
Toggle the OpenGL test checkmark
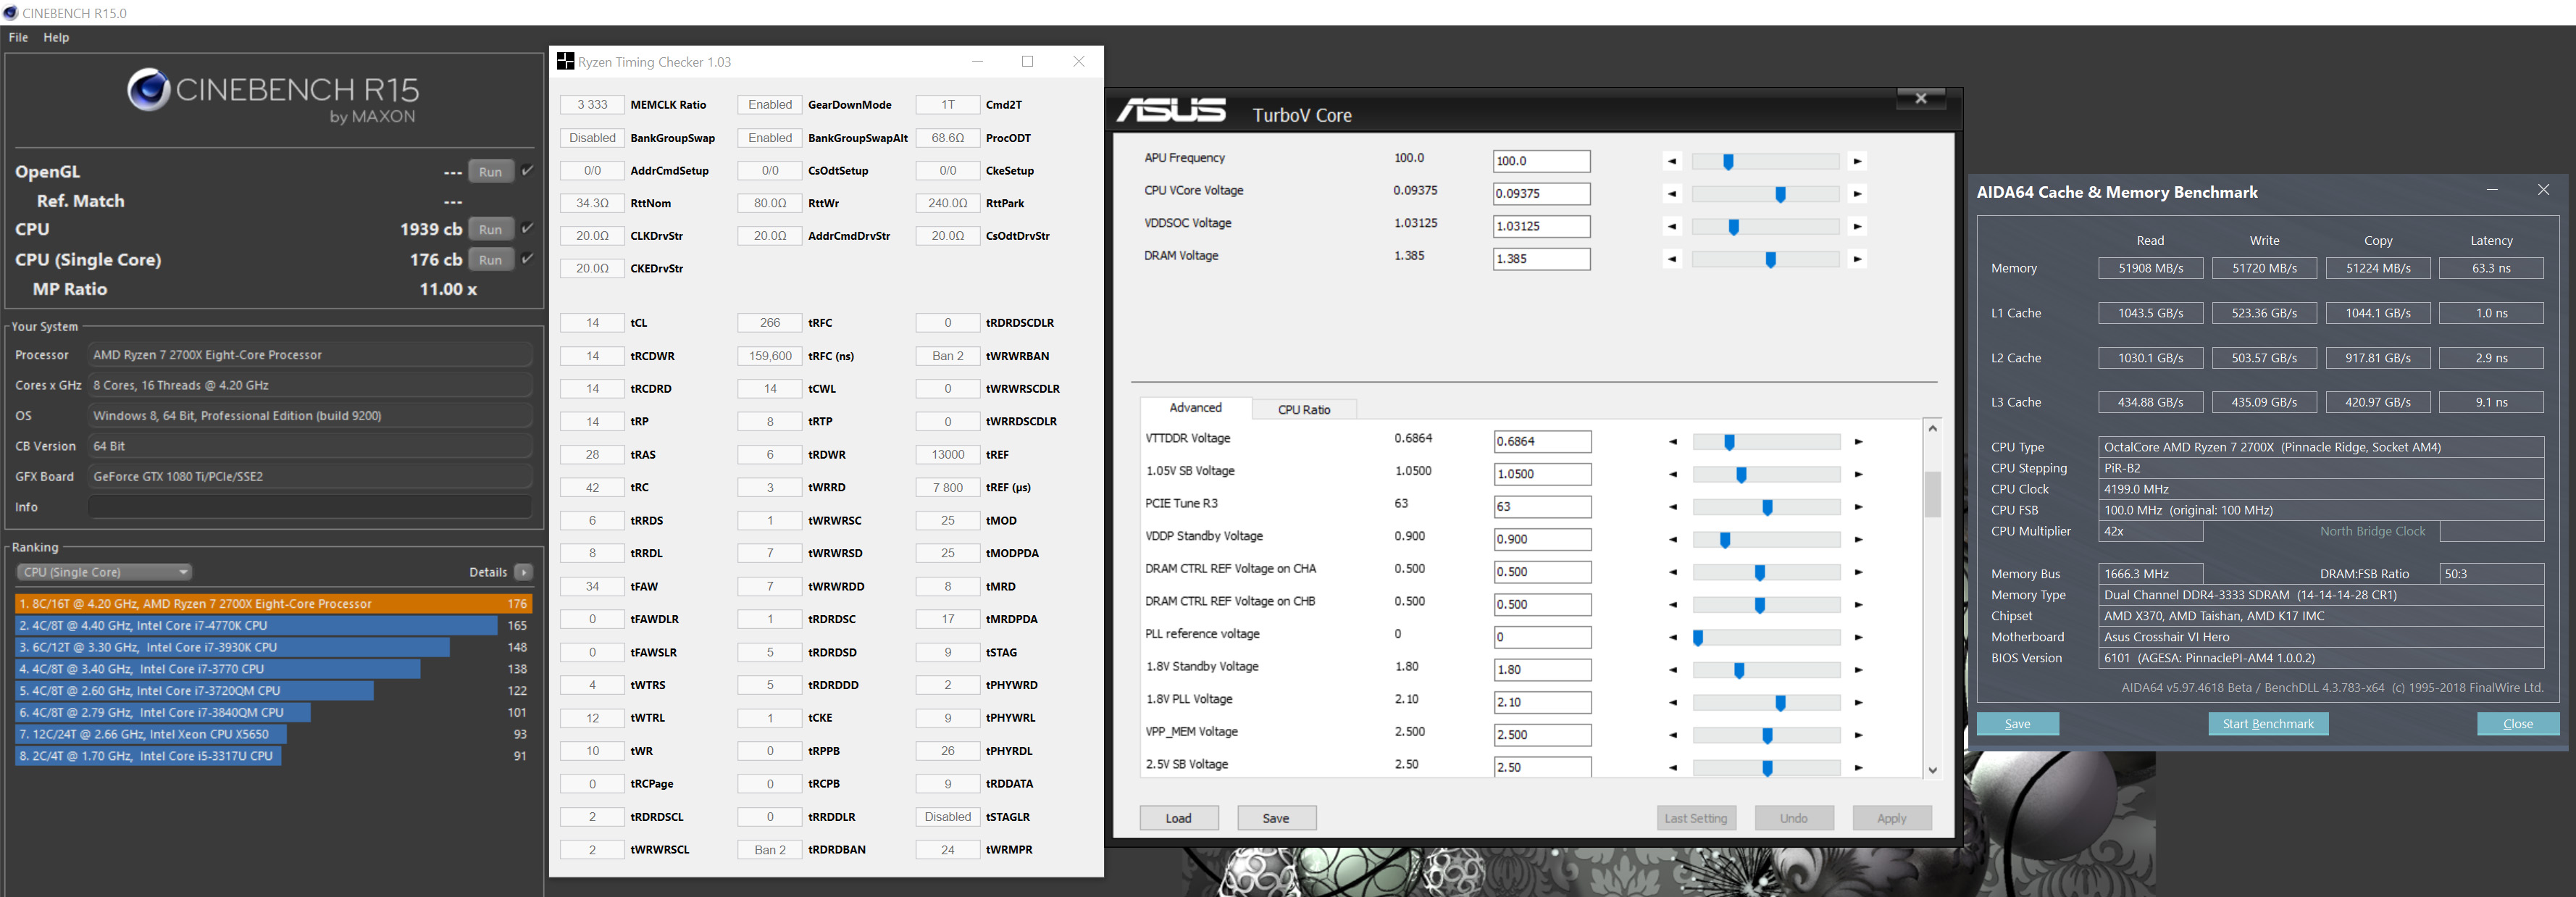tap(528, 171)
